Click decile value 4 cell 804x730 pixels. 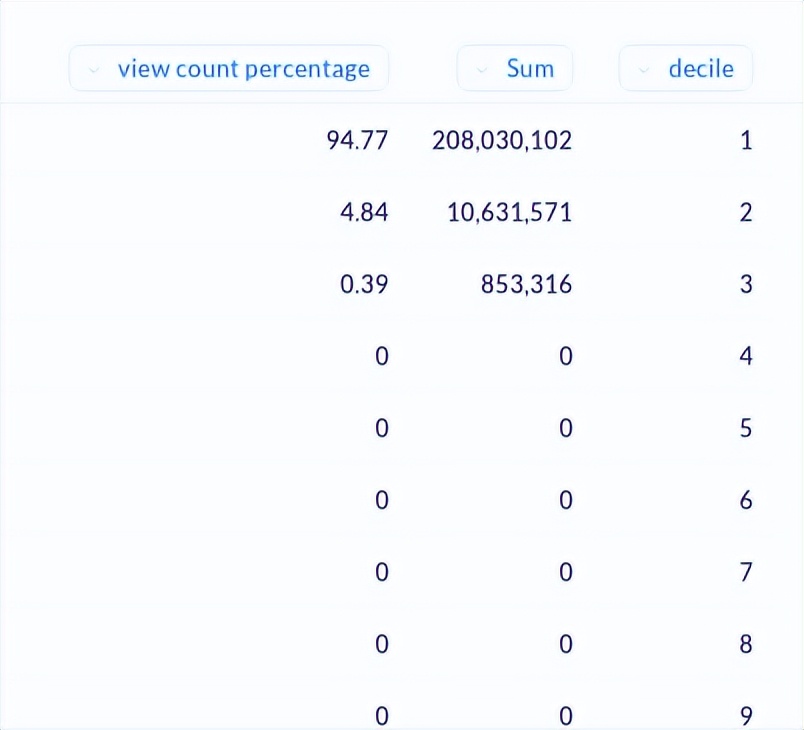(745, 357)
